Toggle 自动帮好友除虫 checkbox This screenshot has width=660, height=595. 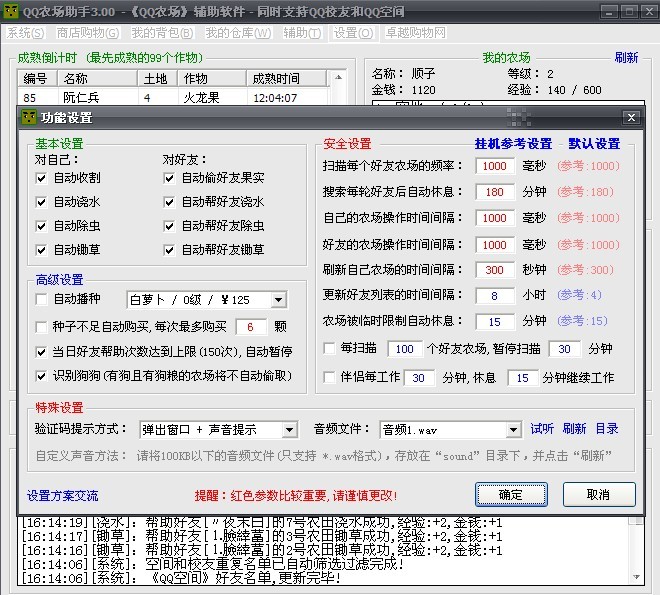coord(169,226)
